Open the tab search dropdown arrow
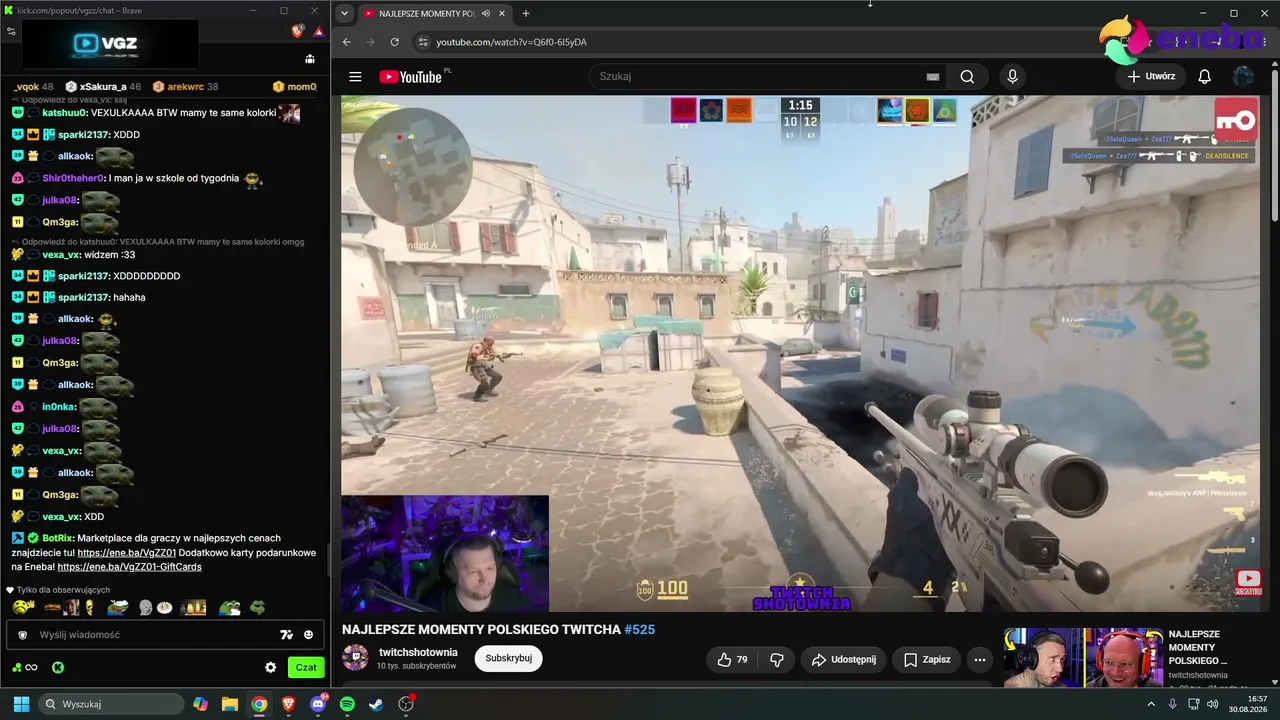Image resolution: width=1280 pixels, height=720 pixels. click(345, 13)
